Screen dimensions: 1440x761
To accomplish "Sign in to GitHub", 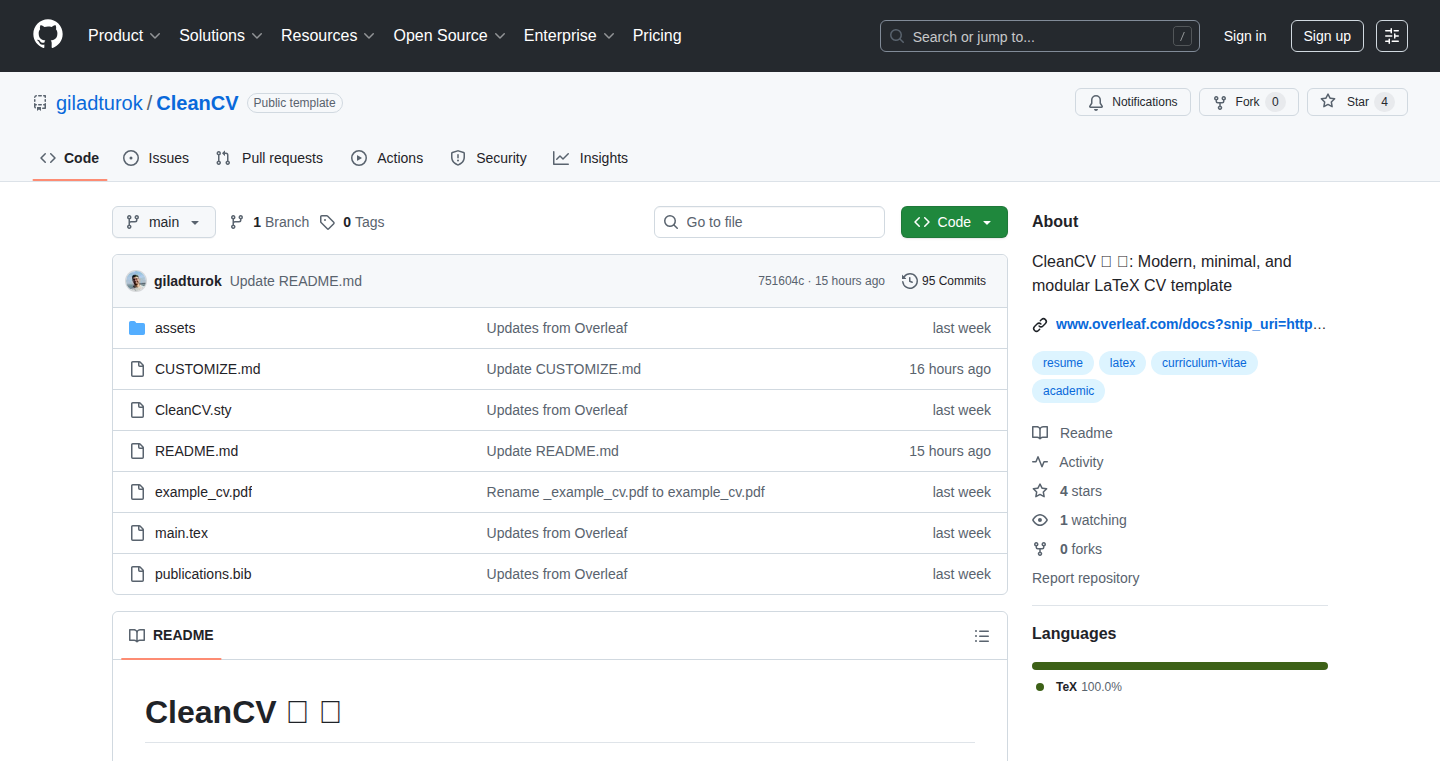I will 1245,36.
